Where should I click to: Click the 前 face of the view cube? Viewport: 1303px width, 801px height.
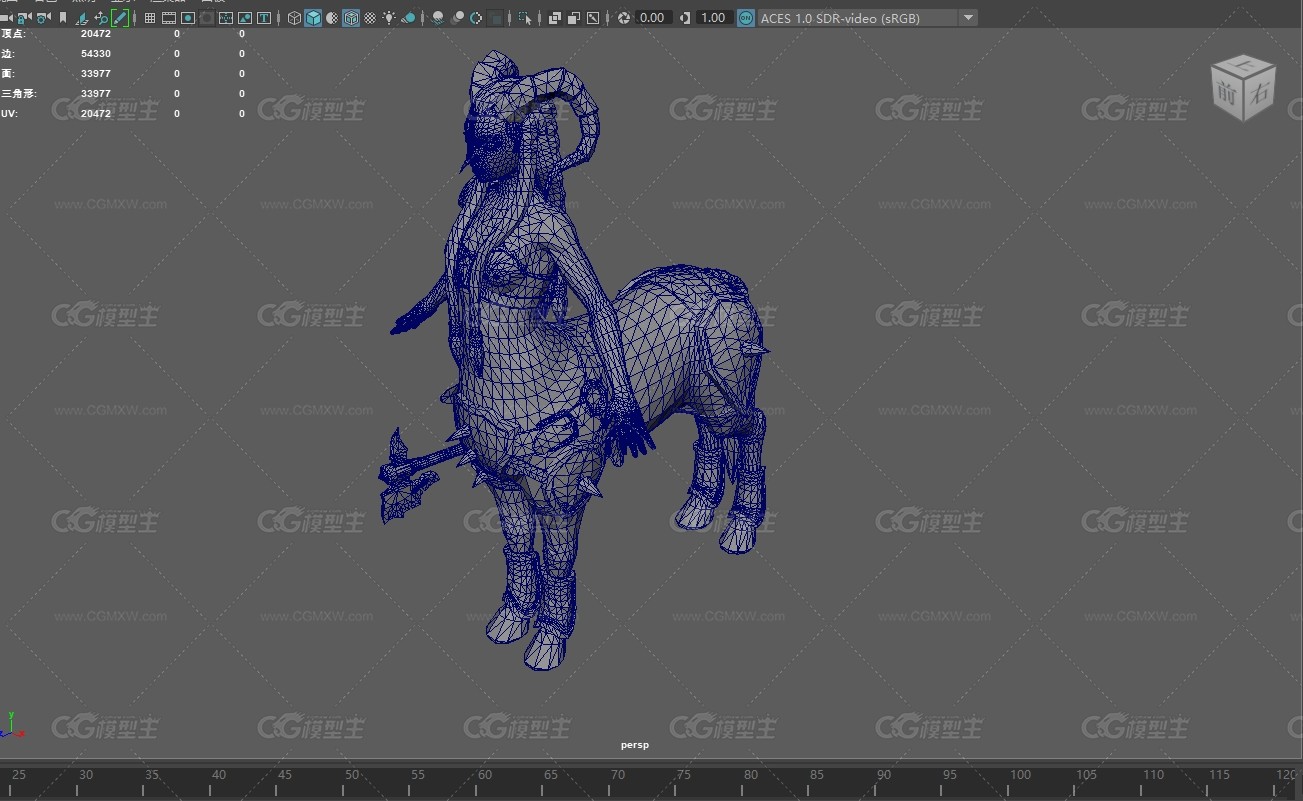(x=1226, y=95)
